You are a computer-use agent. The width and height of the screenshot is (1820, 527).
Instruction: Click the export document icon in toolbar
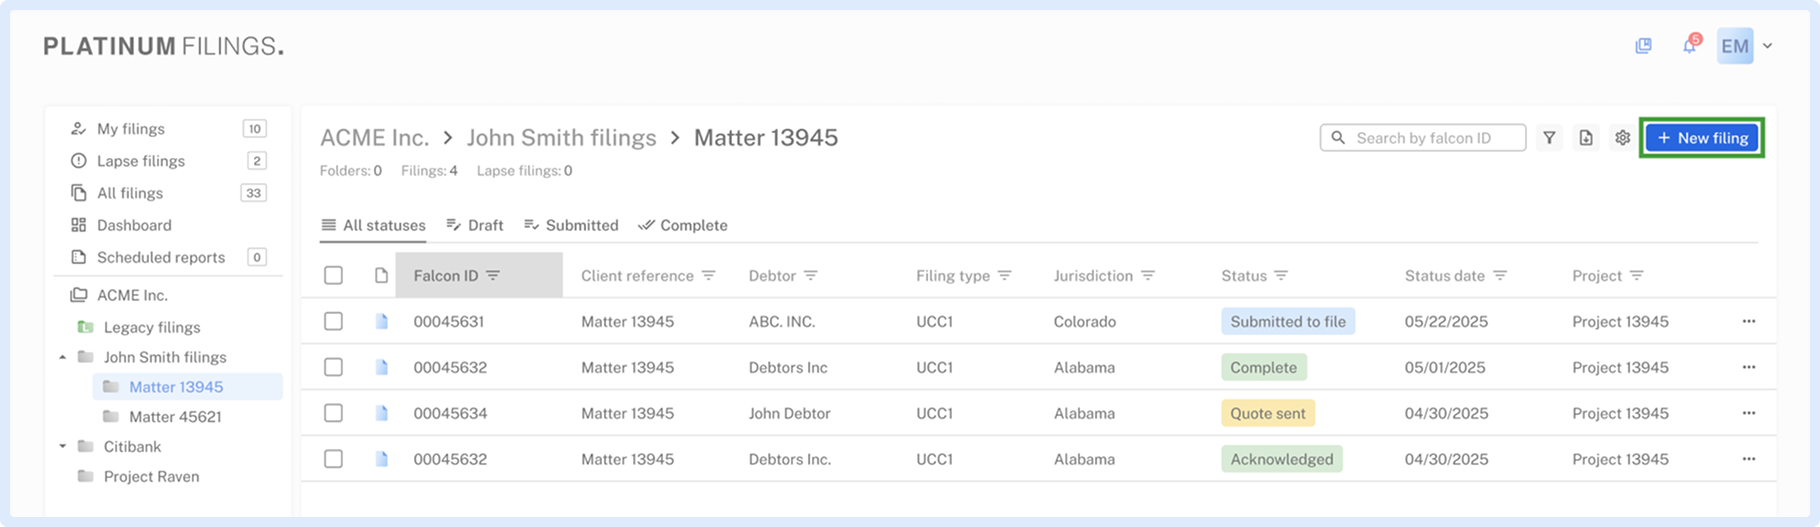click(x=1586, y=138)
